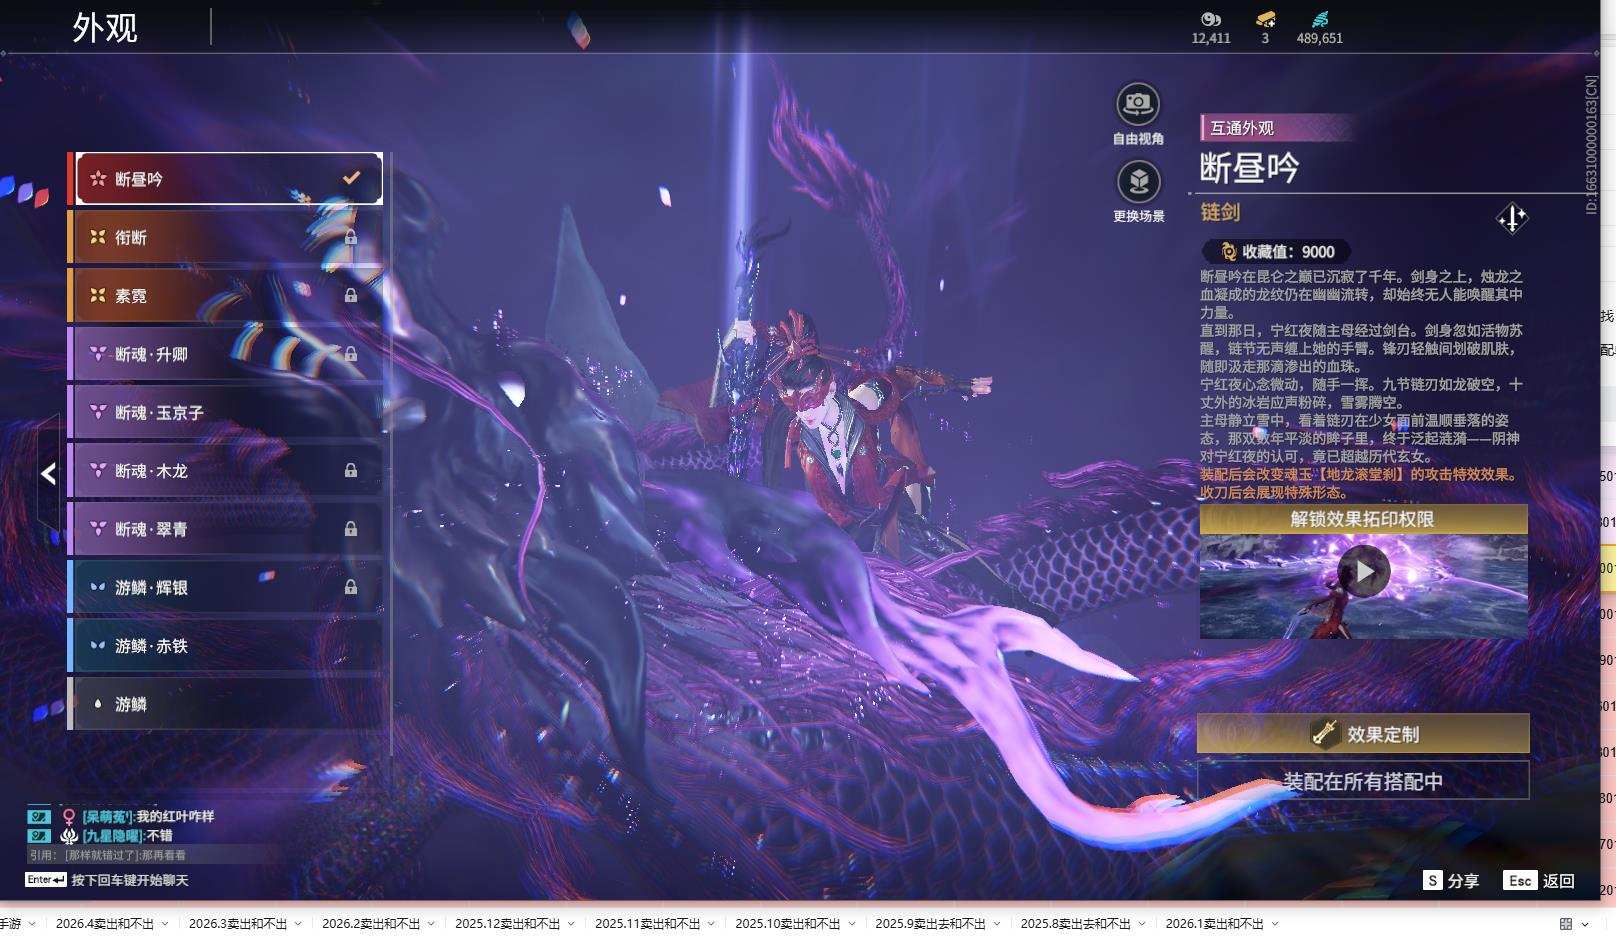Click the gold rarity icon of 衔断
The height and width of the screenshot is (939, 1616).
tap(98, 237)
